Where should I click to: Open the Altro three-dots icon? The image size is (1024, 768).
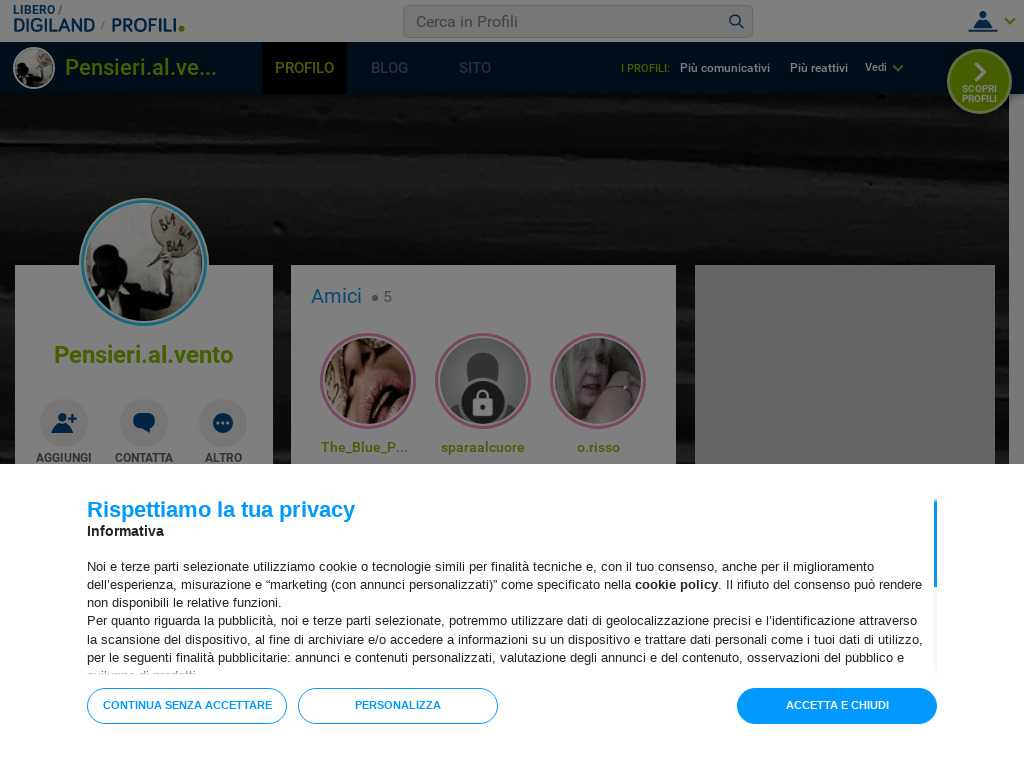[x=223, y=423]
